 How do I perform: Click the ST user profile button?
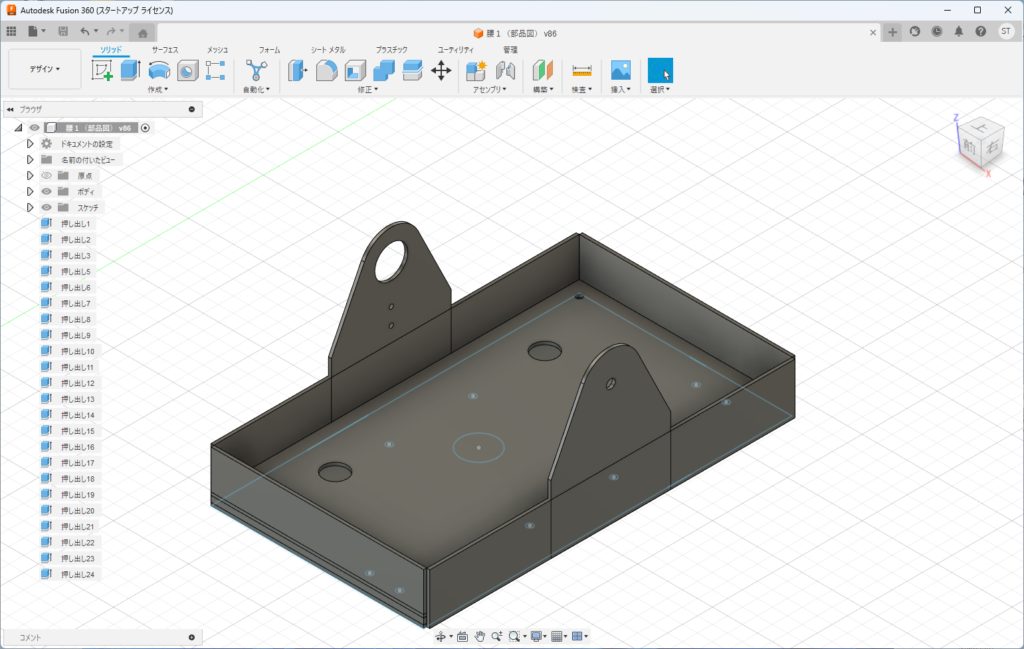coord(1006,31)
